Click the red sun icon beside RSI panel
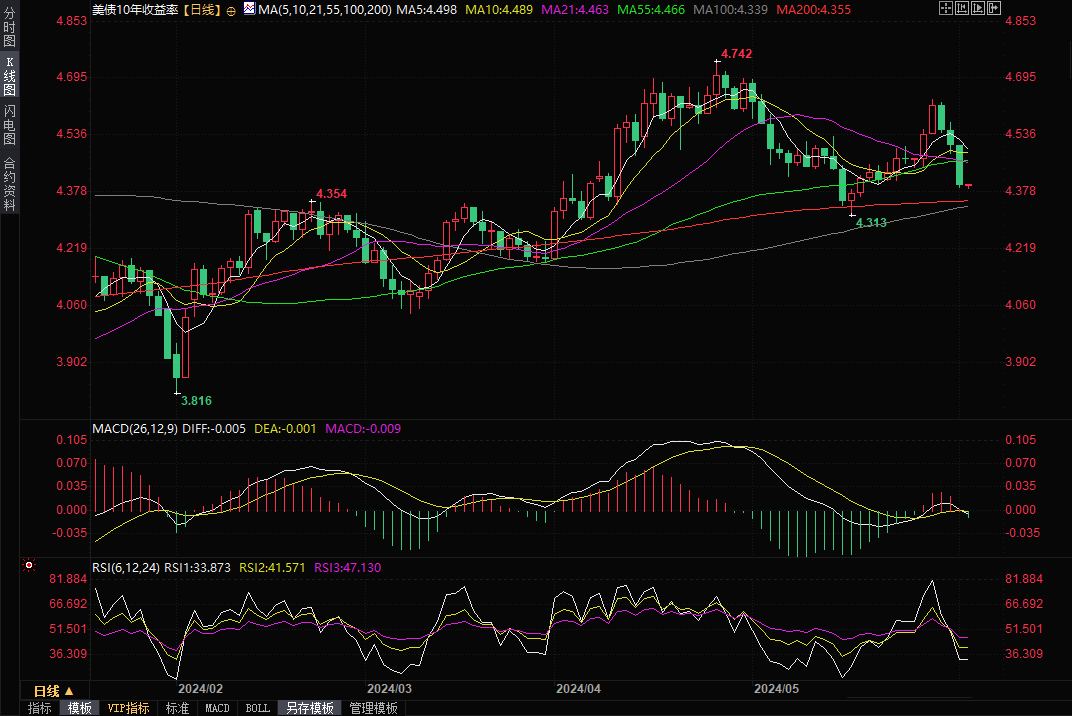 tap(29, 566)
